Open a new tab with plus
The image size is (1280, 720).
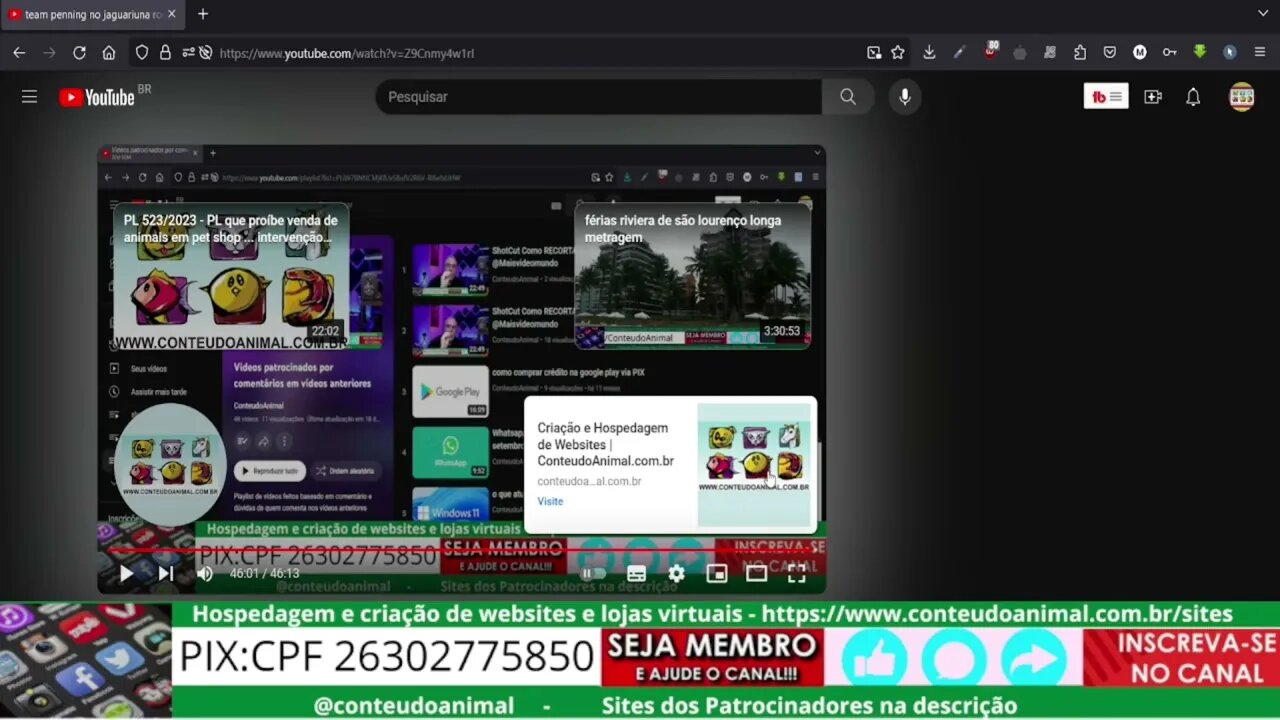pyautogui.click(x=203, y=14)
